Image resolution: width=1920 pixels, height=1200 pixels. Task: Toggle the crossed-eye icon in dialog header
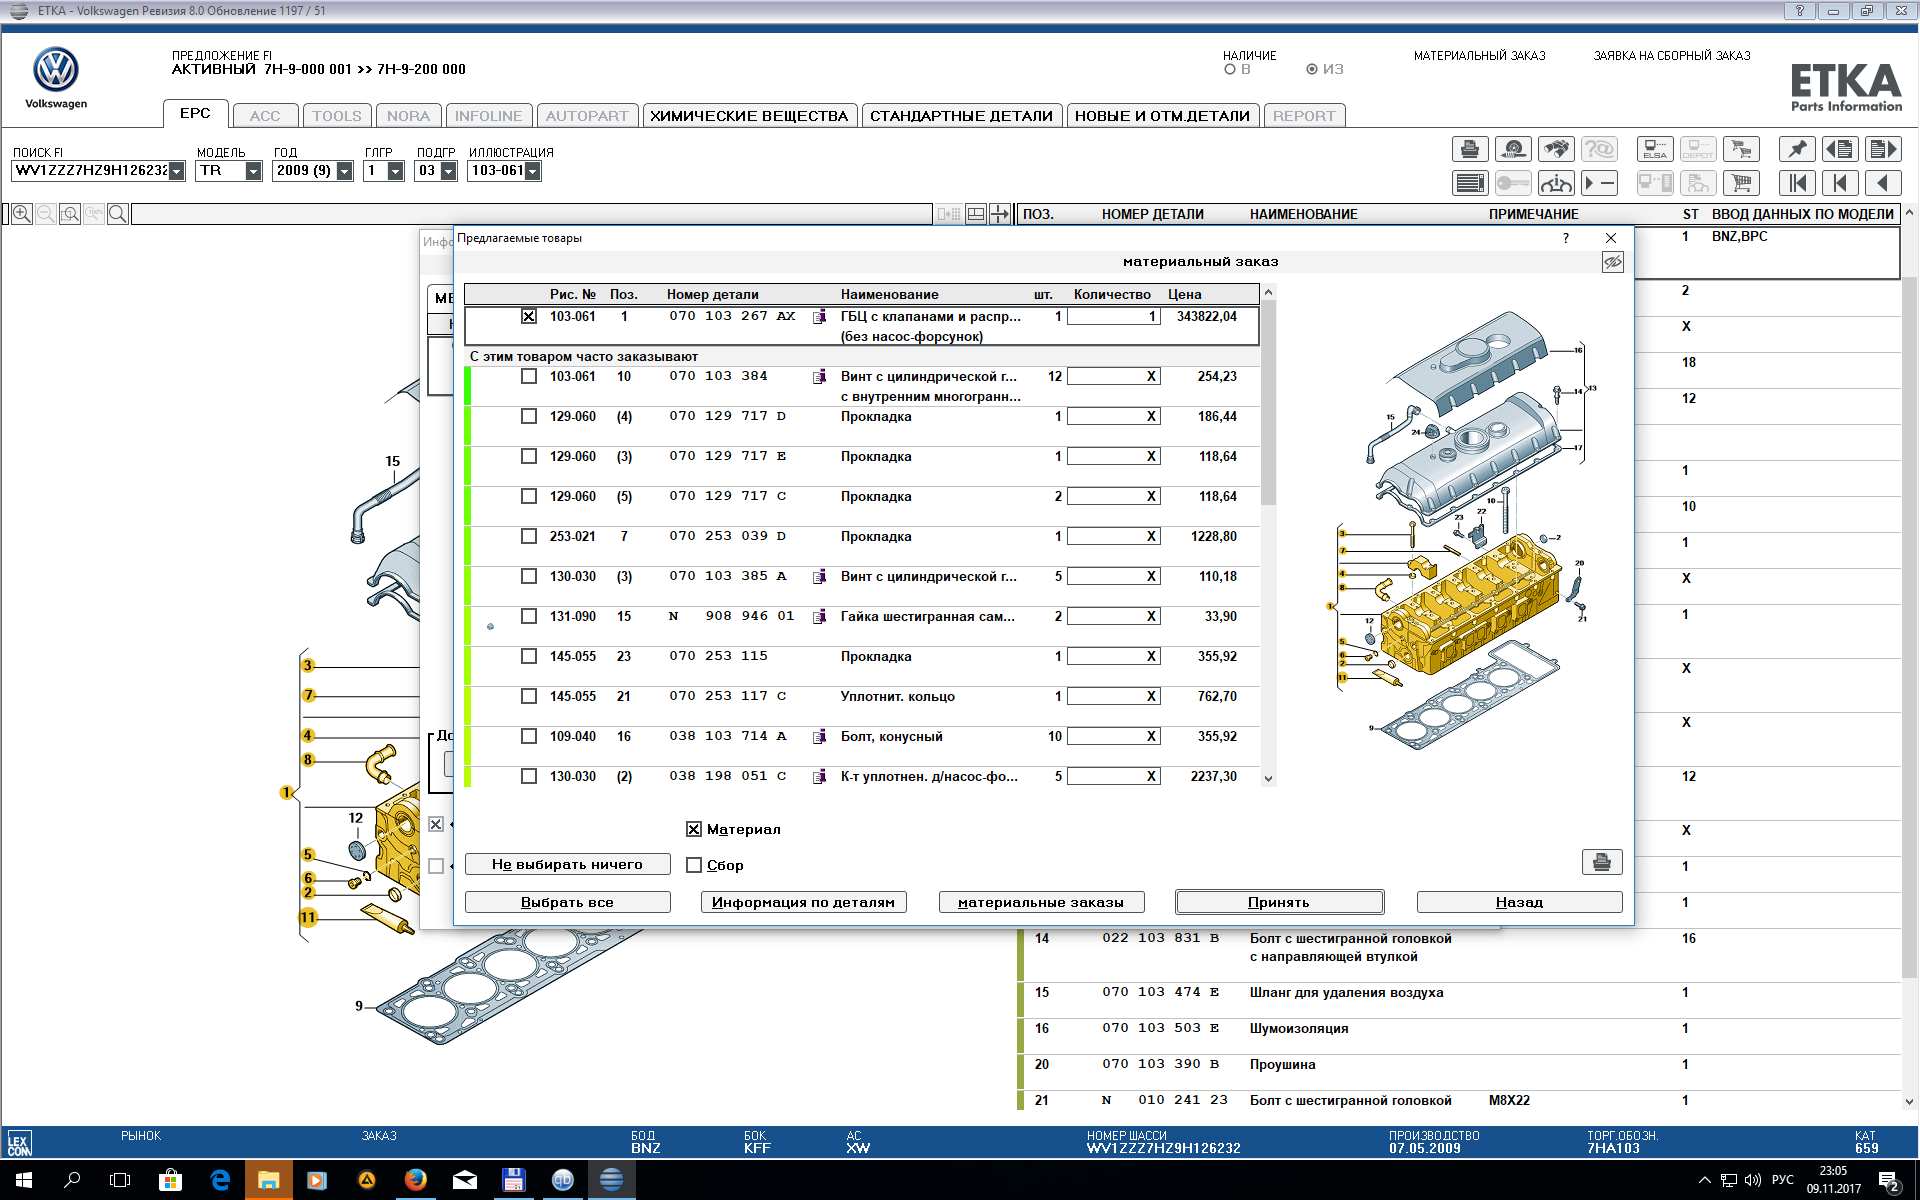pos(1612,262)
